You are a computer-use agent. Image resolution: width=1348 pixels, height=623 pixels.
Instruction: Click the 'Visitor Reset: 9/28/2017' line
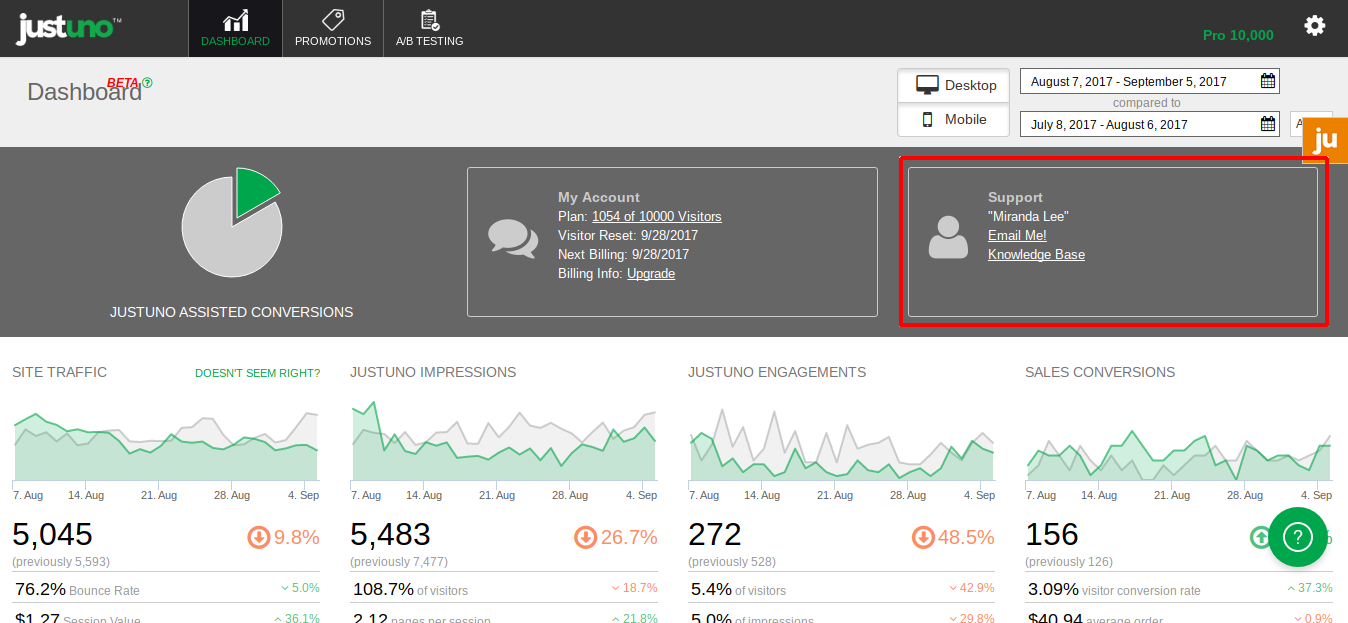(628, 235)
